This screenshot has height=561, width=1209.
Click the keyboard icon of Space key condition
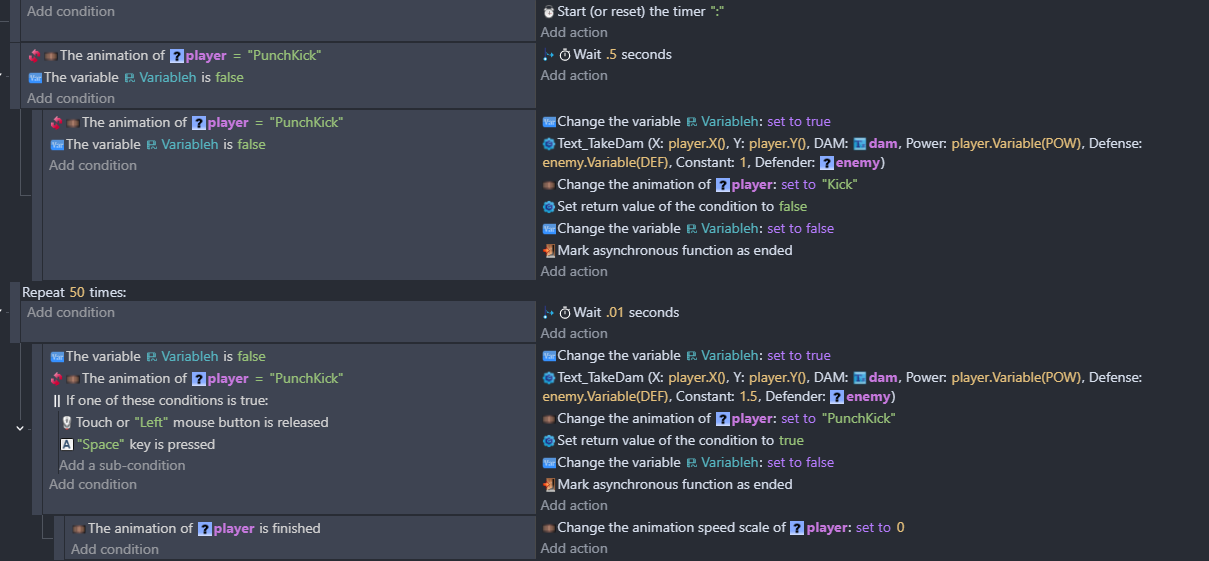coord(67,445)
